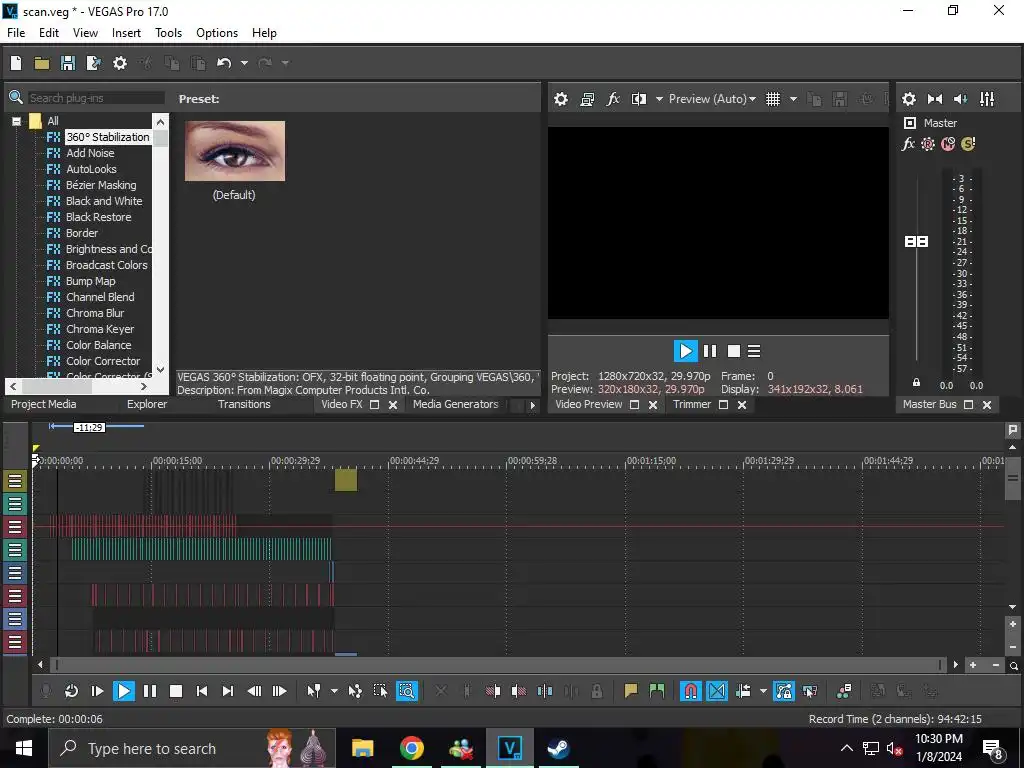The width and height of the screenshot is (1024, 768).
Task: Select Bézier Masking effect
Action: pyautogui.click(x=101, y=185)
